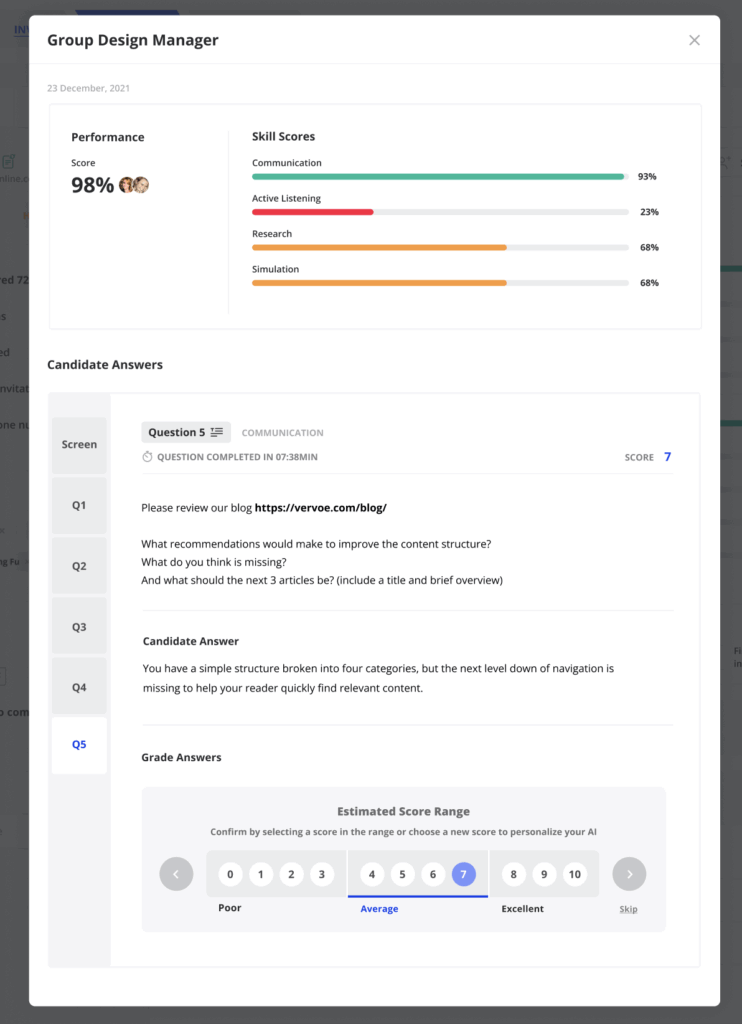This screenshot has height=1024, width=742.
Task: Choose score 10 in the Excellent range
Action: (x=574, y=874)
